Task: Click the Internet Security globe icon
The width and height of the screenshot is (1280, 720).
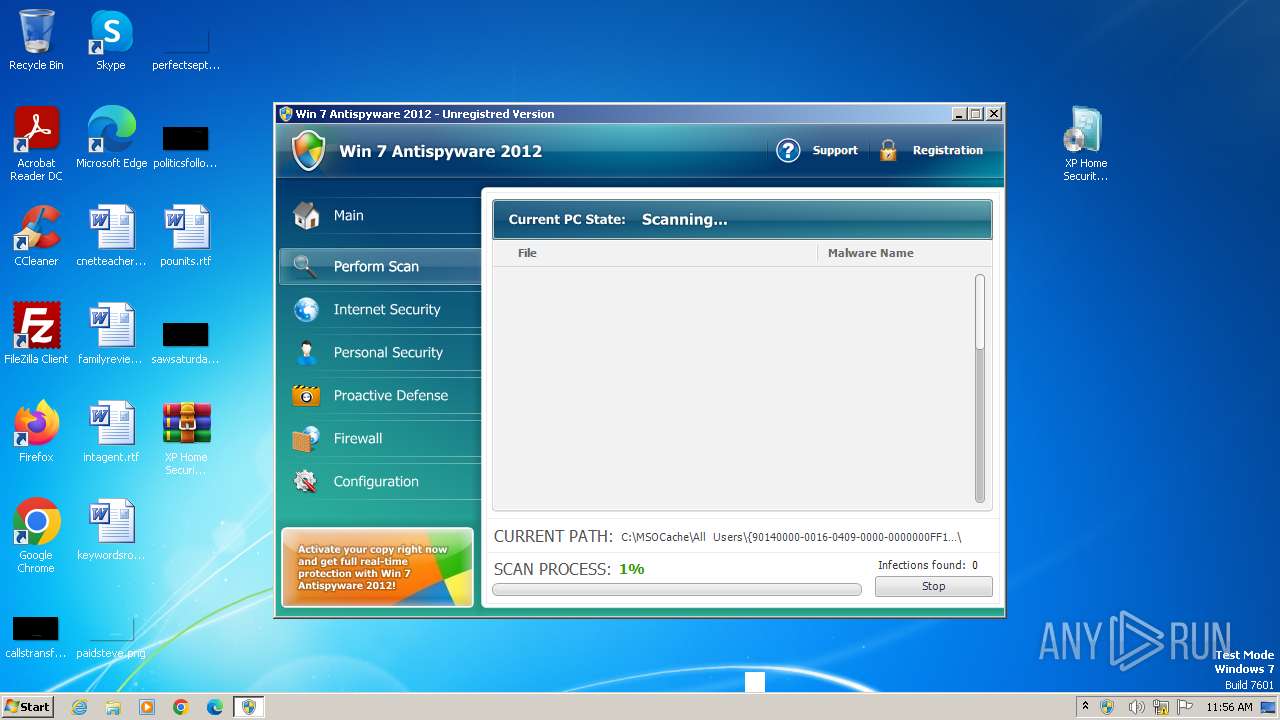Action: coord(306,309)
